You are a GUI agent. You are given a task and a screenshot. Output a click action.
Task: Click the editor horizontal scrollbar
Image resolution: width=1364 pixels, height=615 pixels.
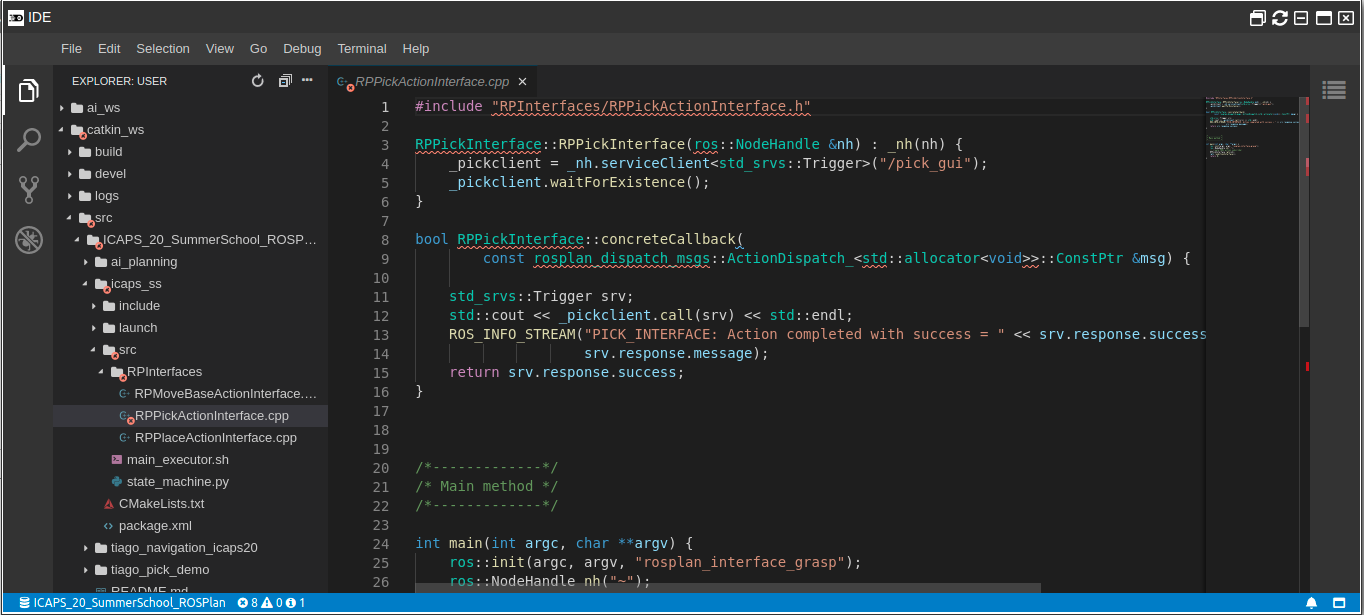(728, 588)
